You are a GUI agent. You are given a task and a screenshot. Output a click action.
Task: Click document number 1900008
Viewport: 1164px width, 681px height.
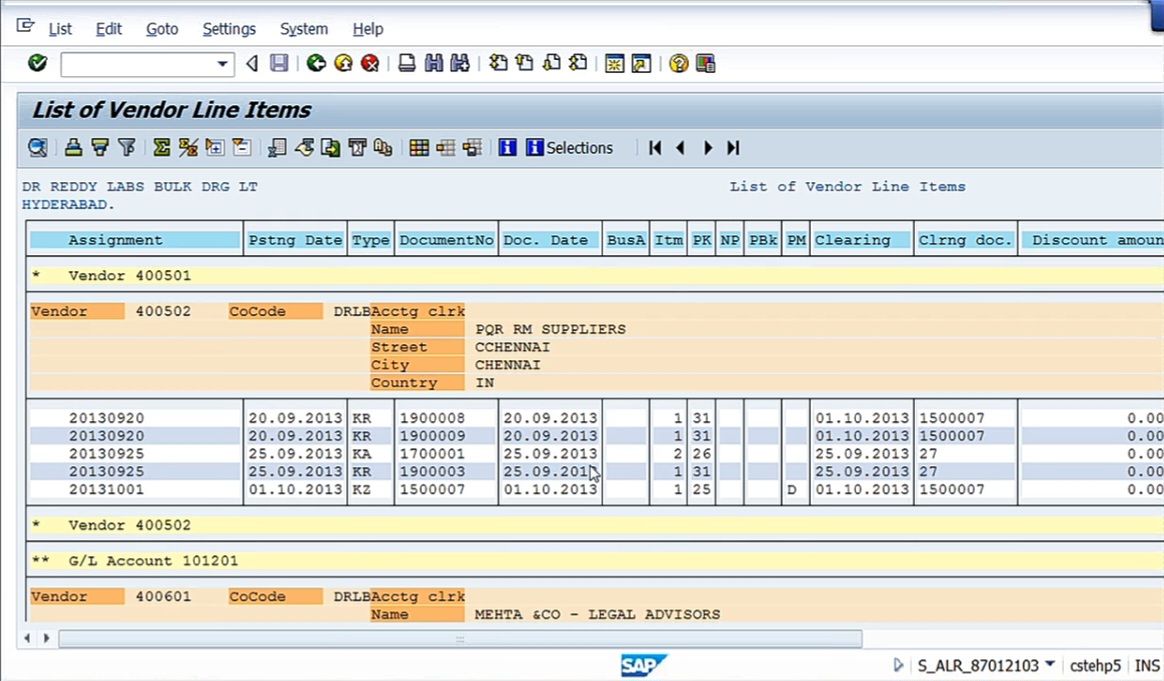click(432, 418)
